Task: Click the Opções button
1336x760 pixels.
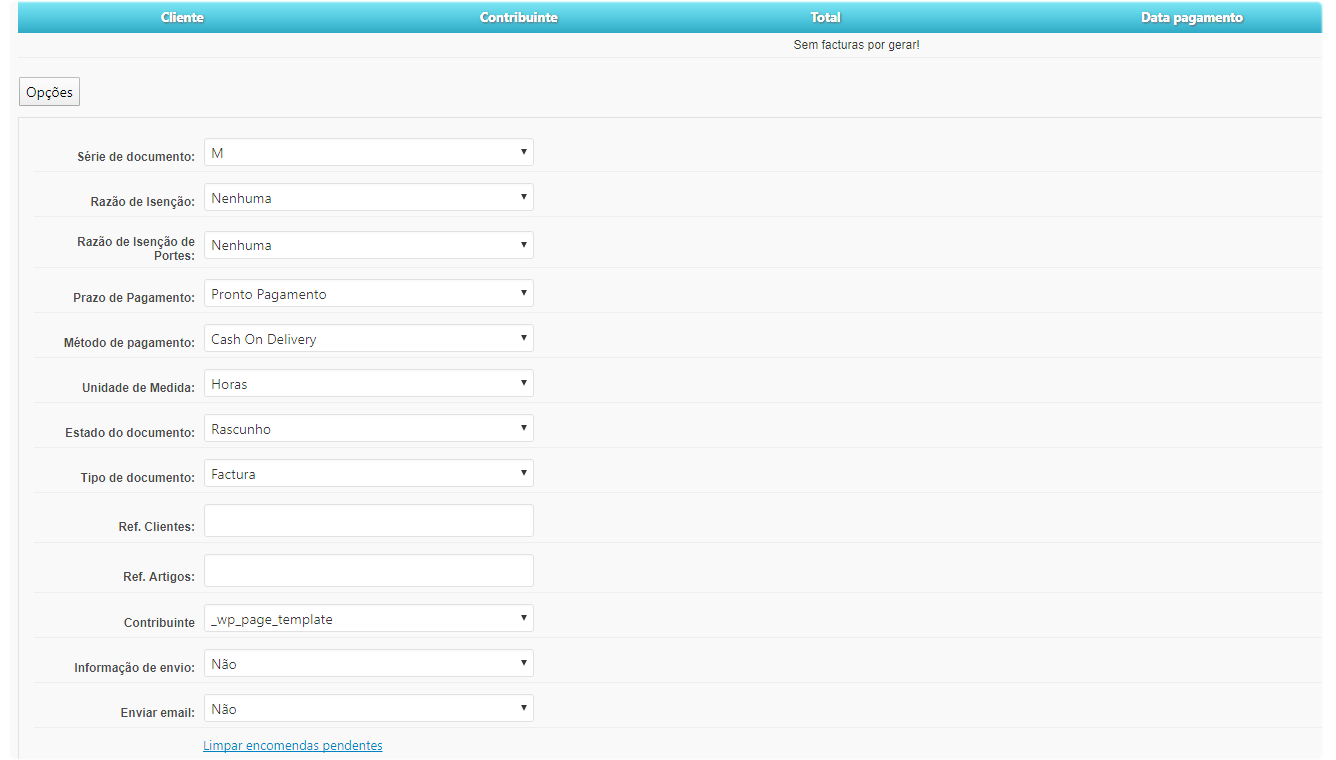Action: pyautogui.click(x=49, y=92)
